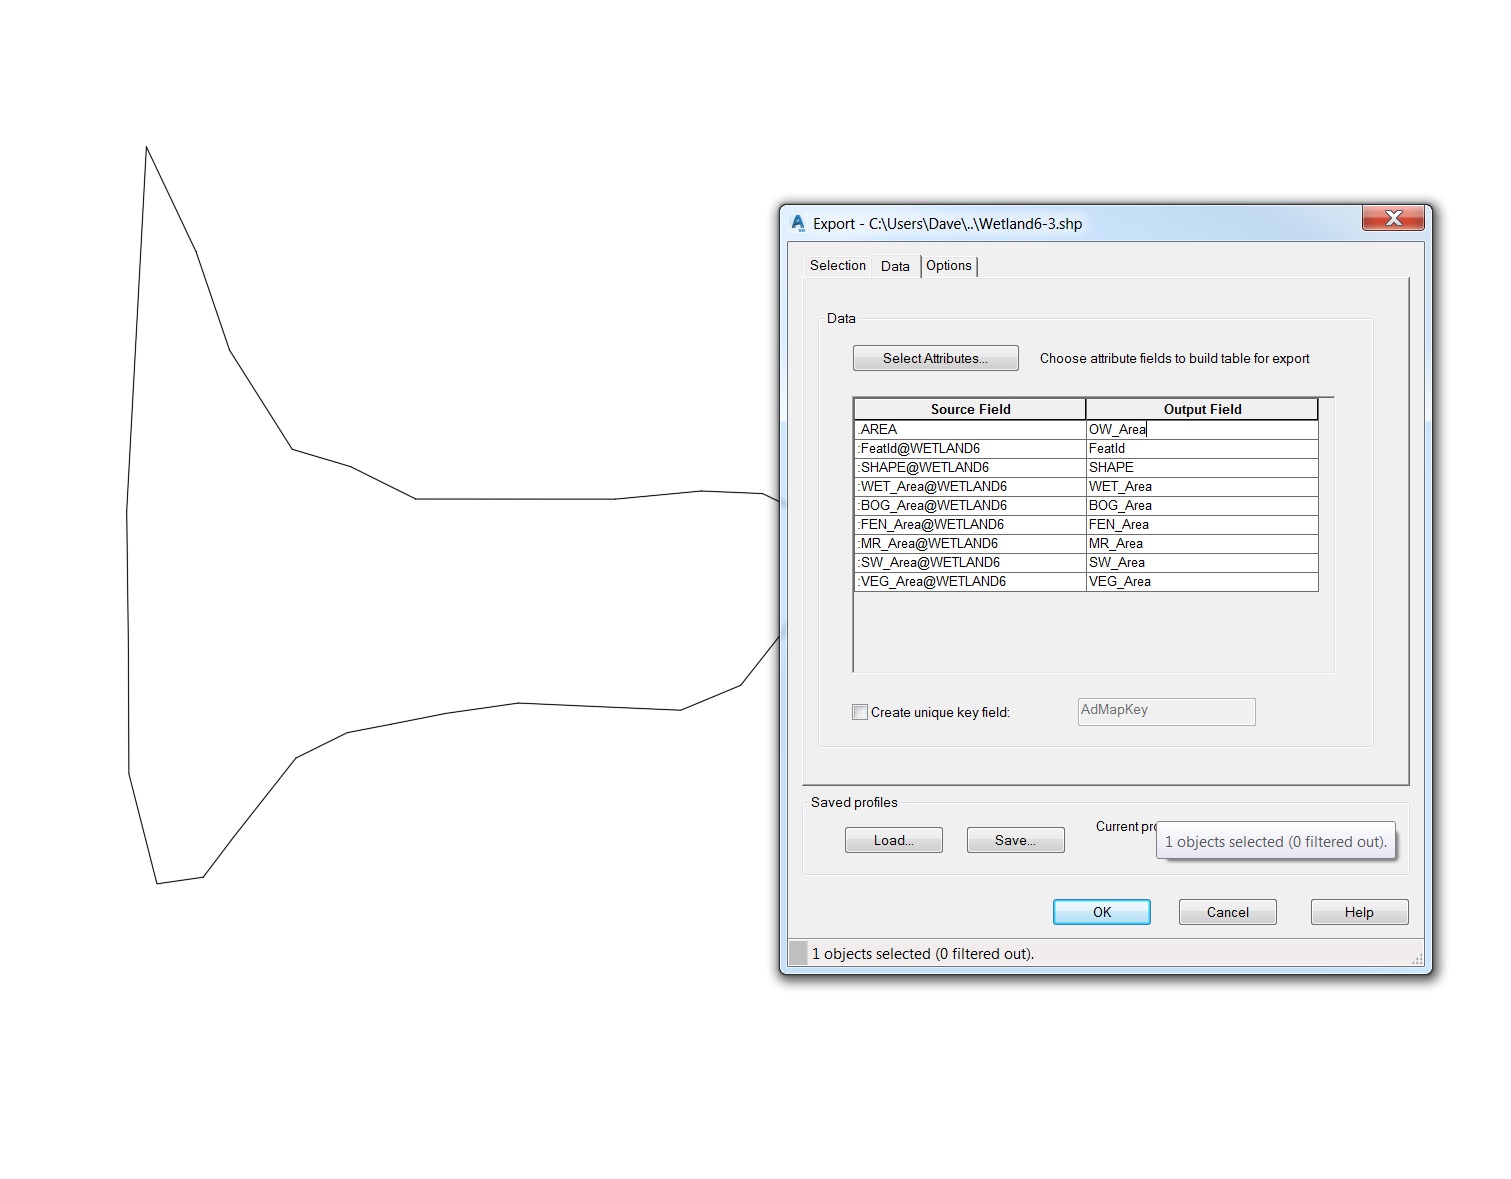The width and height of the screenshot is (1511, 1179).
Task: Open Help for the Export dialog
Action: click(x=1359, y=912)
